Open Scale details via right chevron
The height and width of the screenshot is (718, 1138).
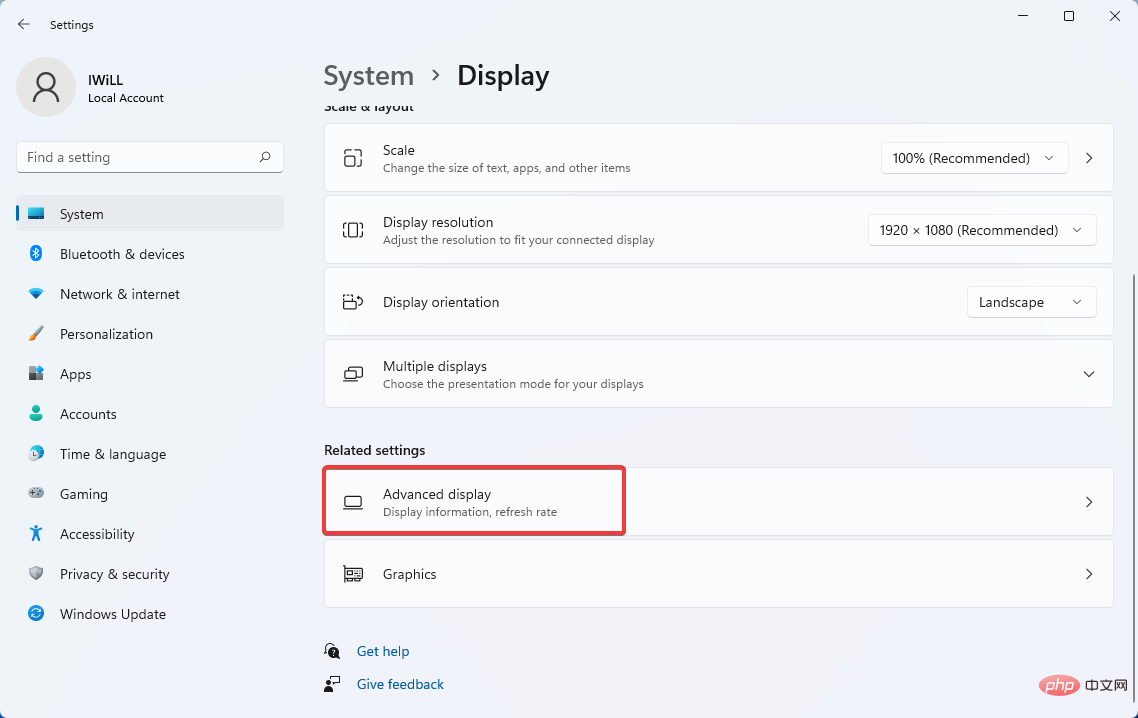tap(1089, 158)
